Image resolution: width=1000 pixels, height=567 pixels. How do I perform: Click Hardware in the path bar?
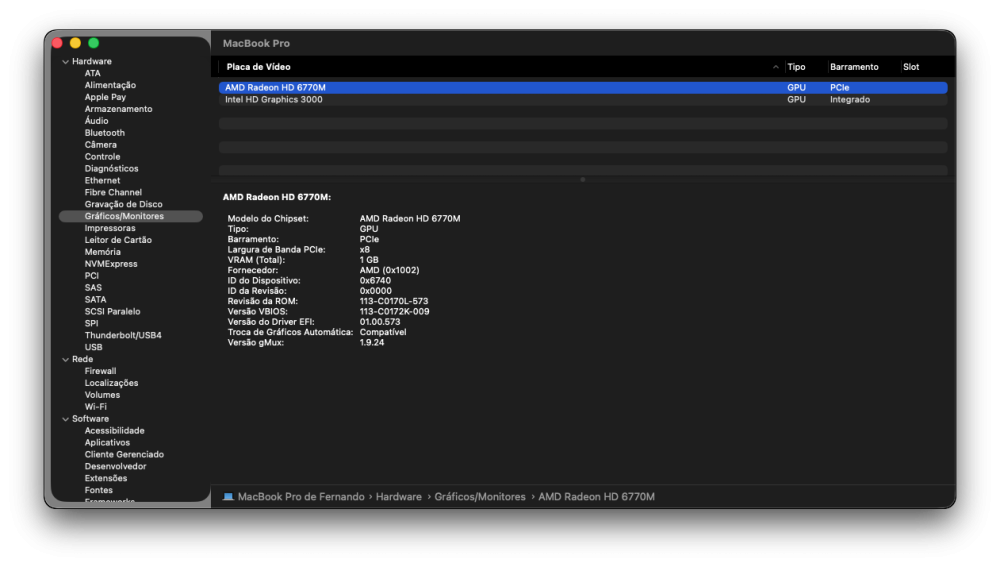click(x=399, y=497)
